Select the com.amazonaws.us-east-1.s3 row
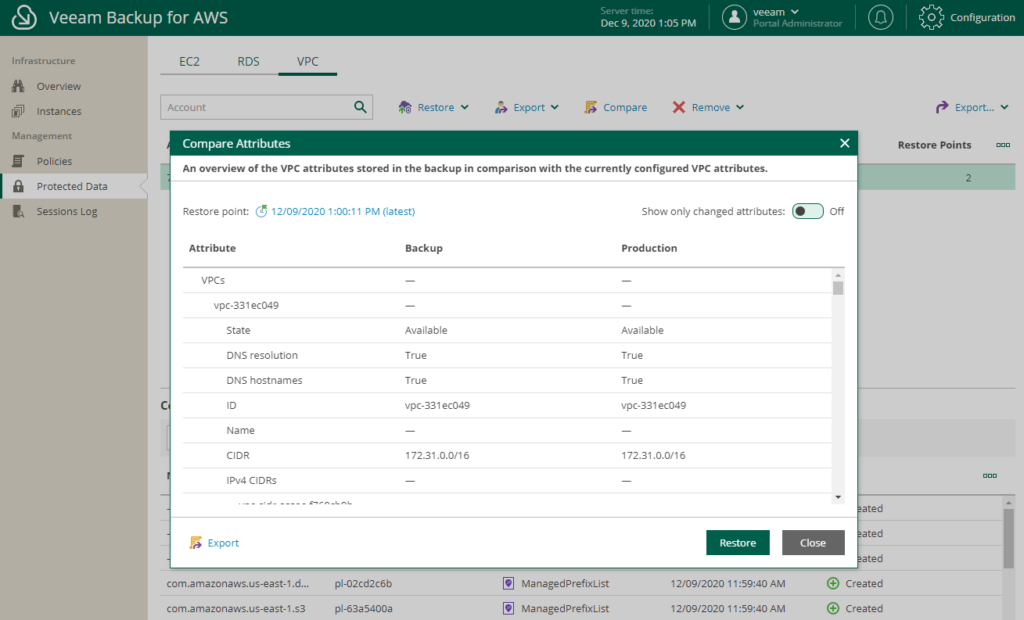 tap(581, 608)
